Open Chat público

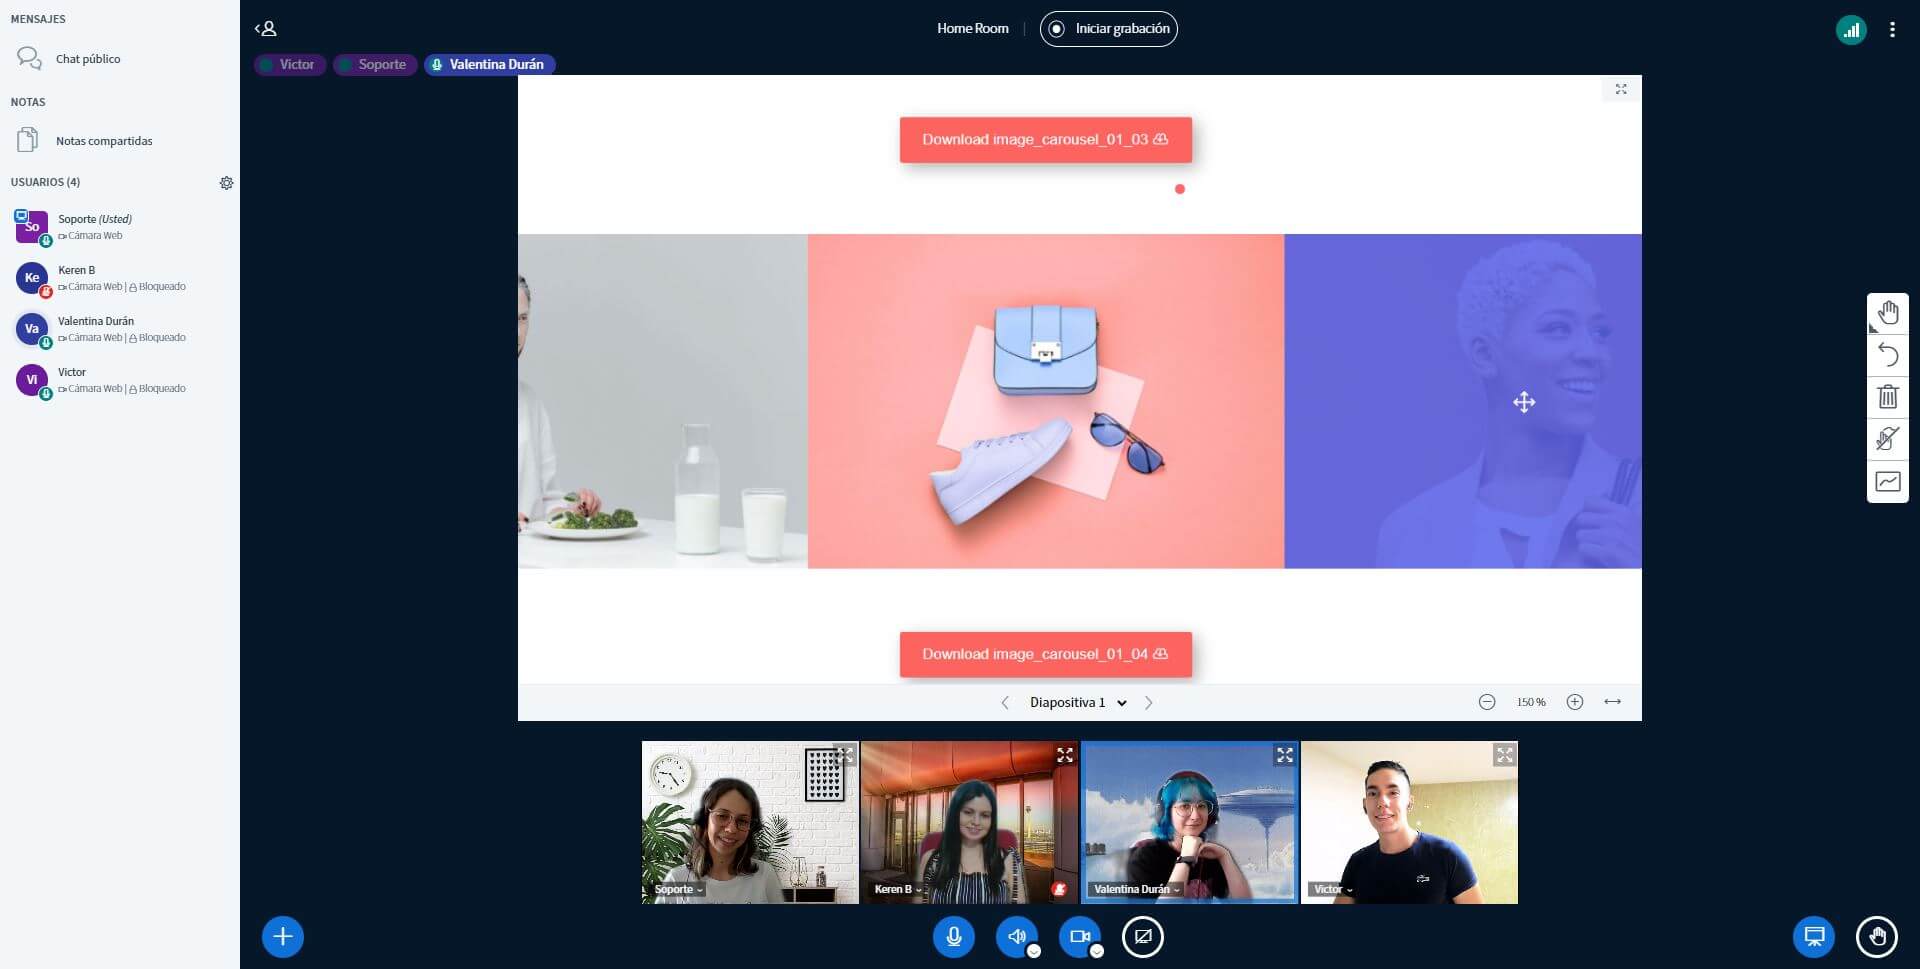88,59
